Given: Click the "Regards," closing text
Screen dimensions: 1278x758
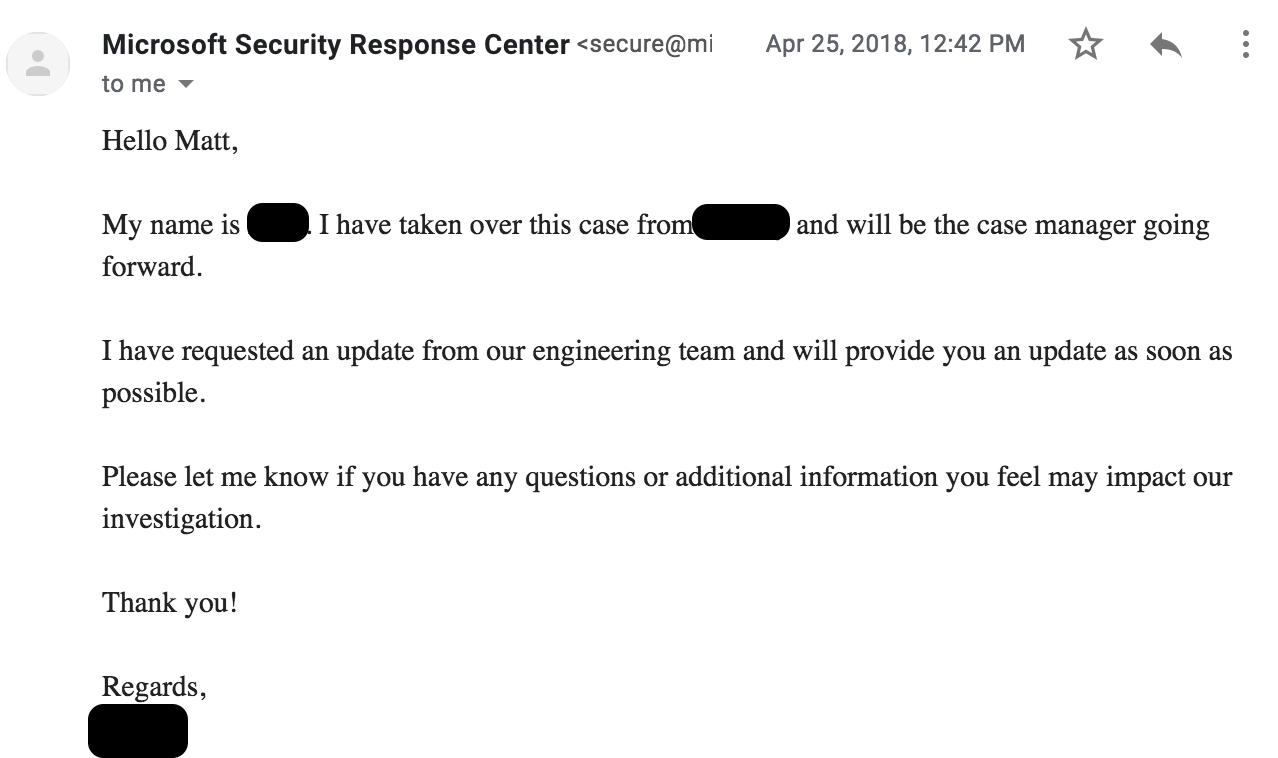Looking at the screenshot, I should click(154, 687).
